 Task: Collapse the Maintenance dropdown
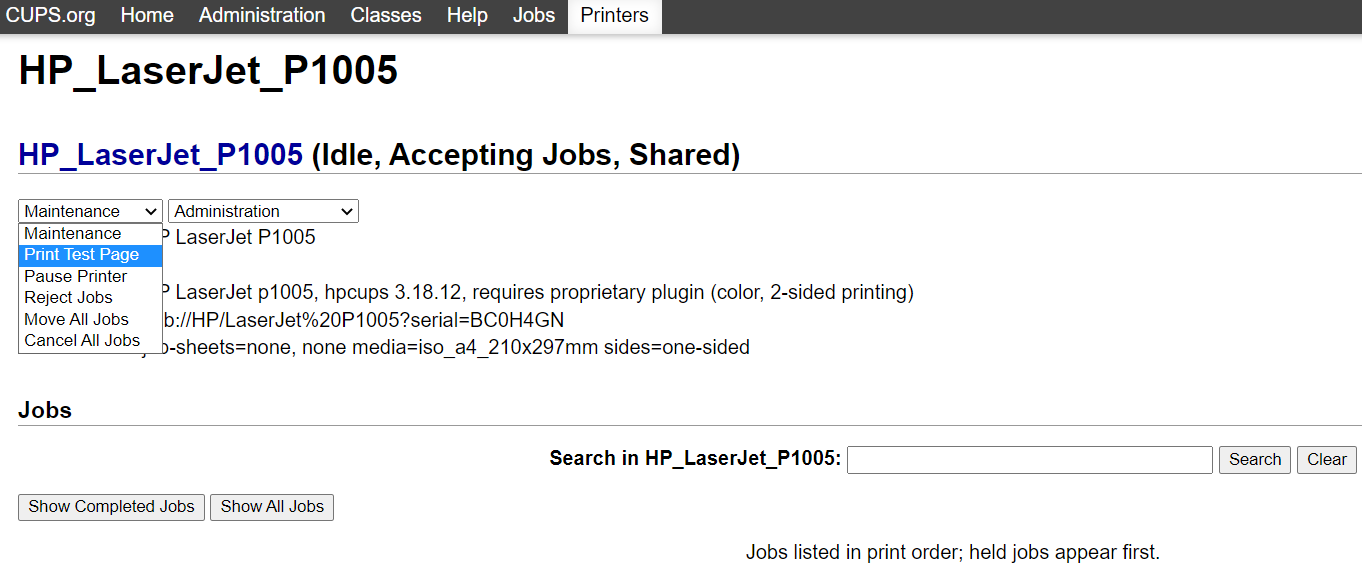pos(90,211)
